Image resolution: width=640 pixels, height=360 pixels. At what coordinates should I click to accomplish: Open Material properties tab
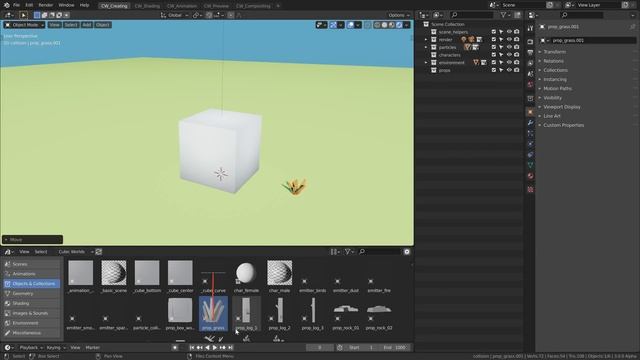(x=530, y=176)
